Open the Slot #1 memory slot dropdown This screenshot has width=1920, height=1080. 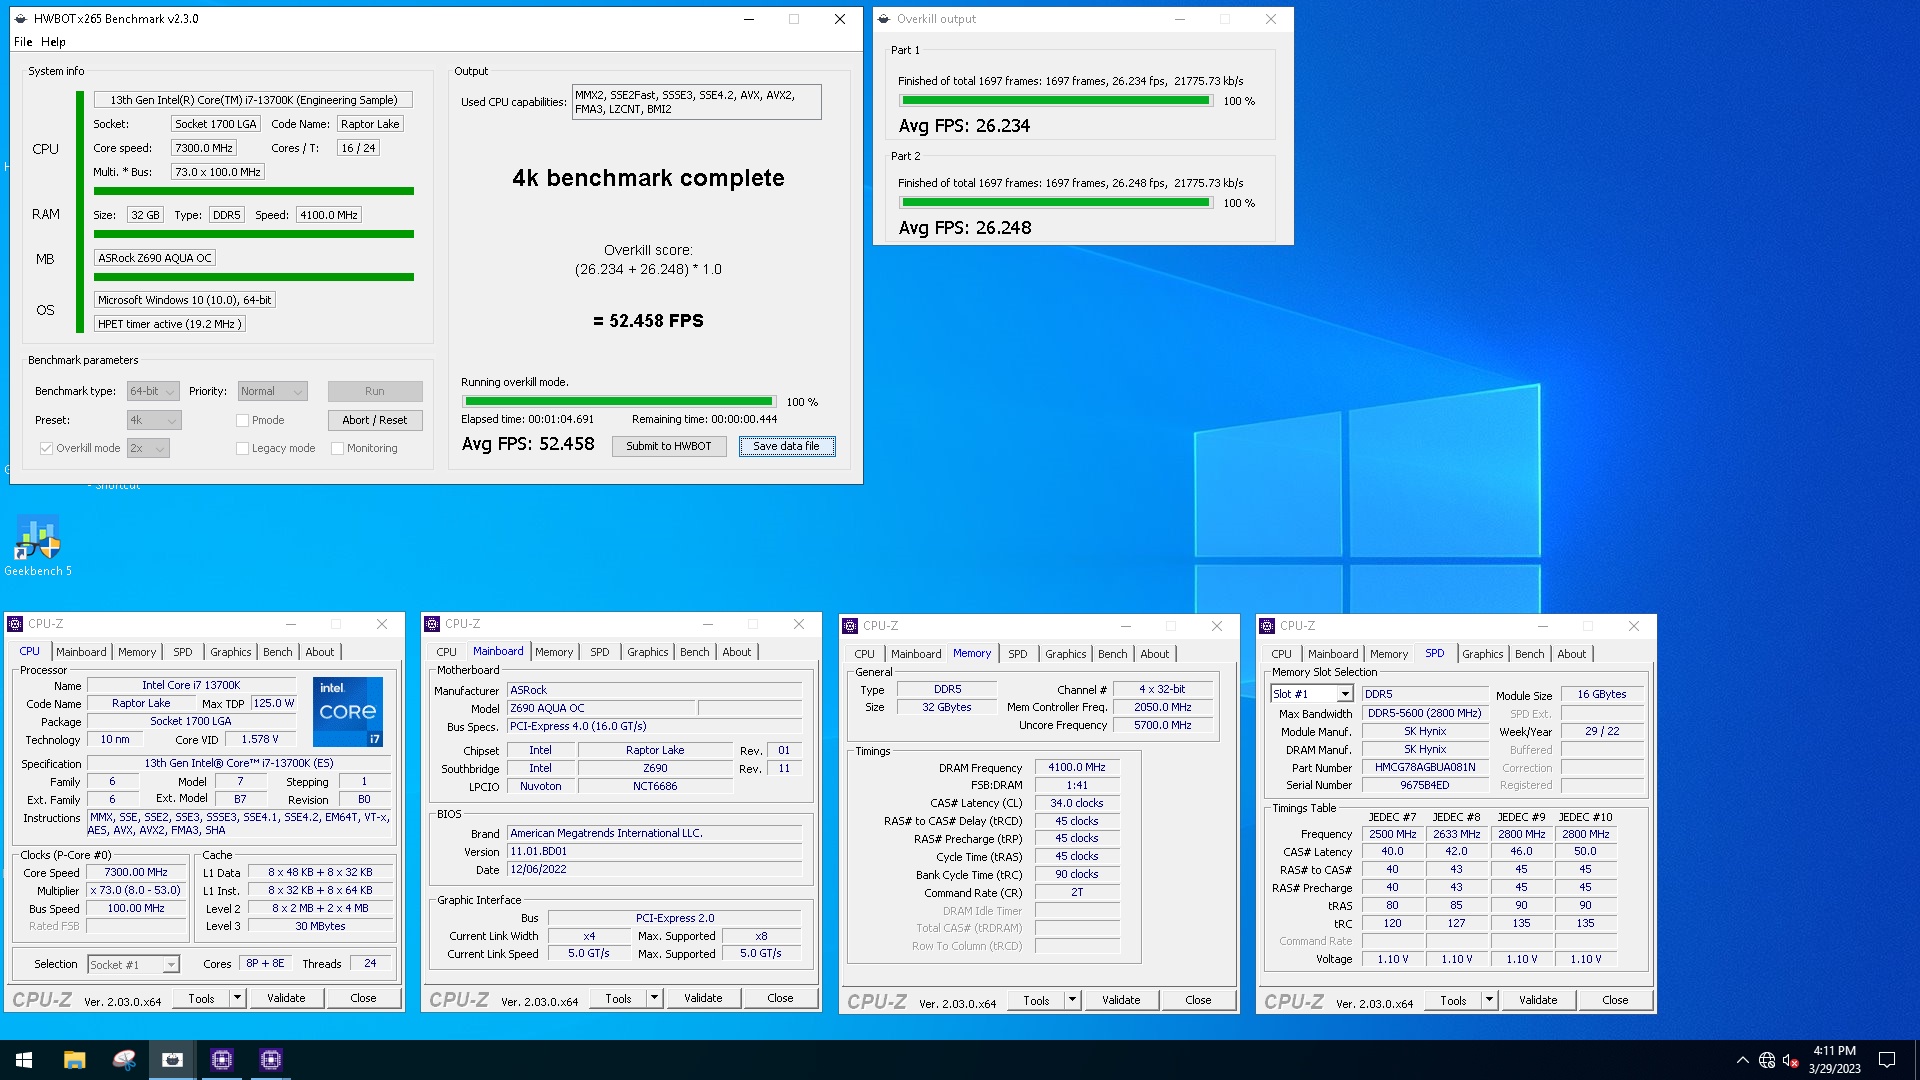pos(1312,694)
